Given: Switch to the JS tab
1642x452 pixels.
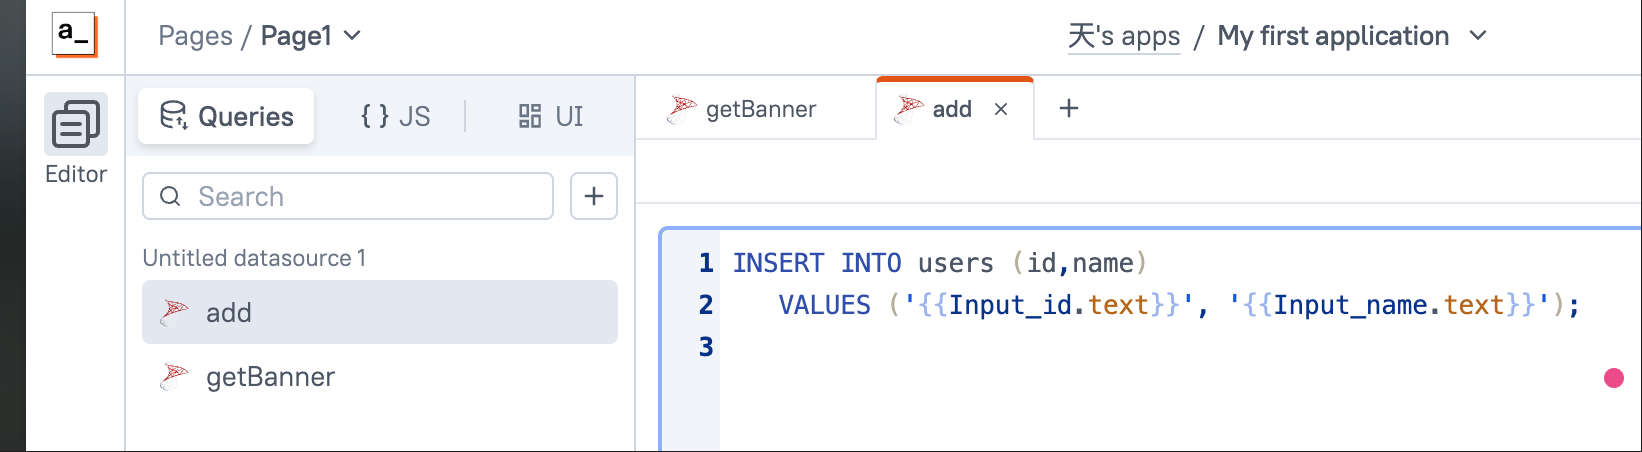Looking at the screenshot, I should 395,116.
